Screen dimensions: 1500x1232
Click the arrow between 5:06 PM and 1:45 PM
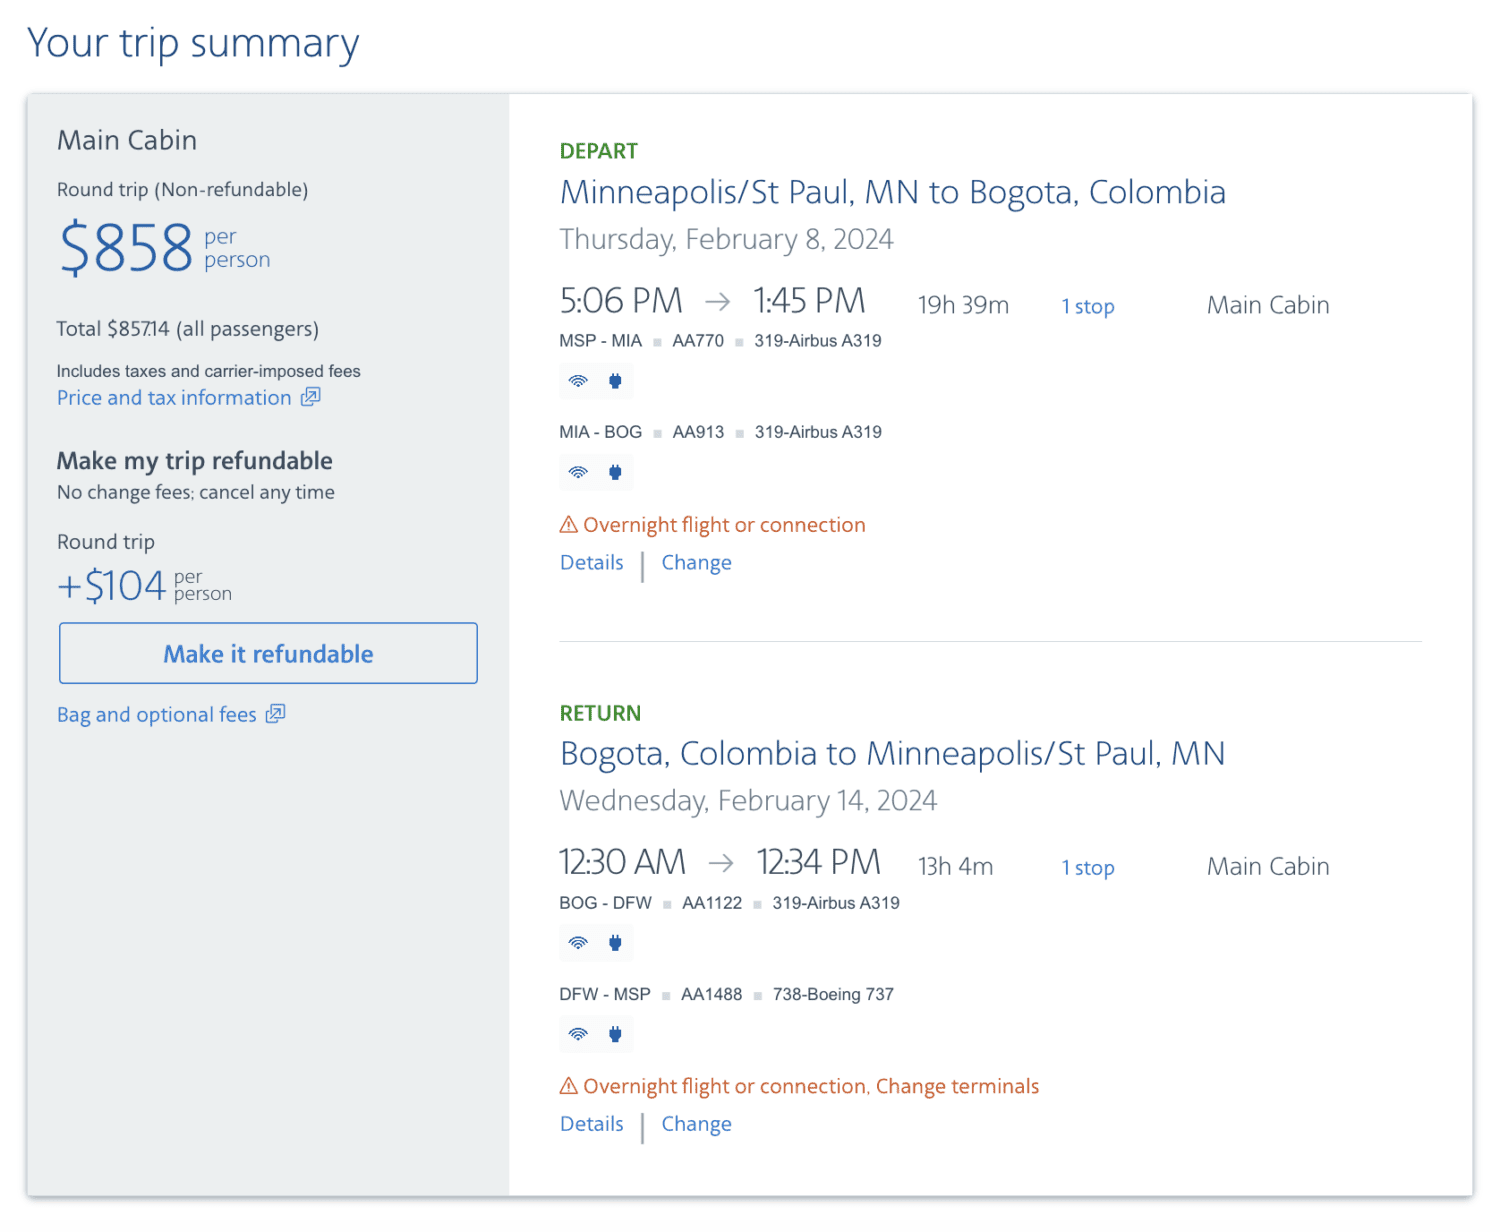716,299
